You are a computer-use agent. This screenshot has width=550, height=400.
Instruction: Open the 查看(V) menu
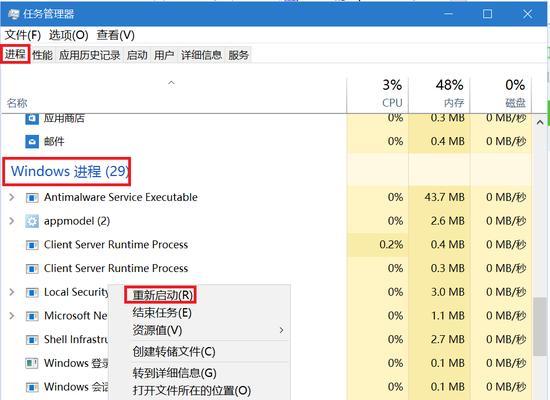[x=115, y=35]
